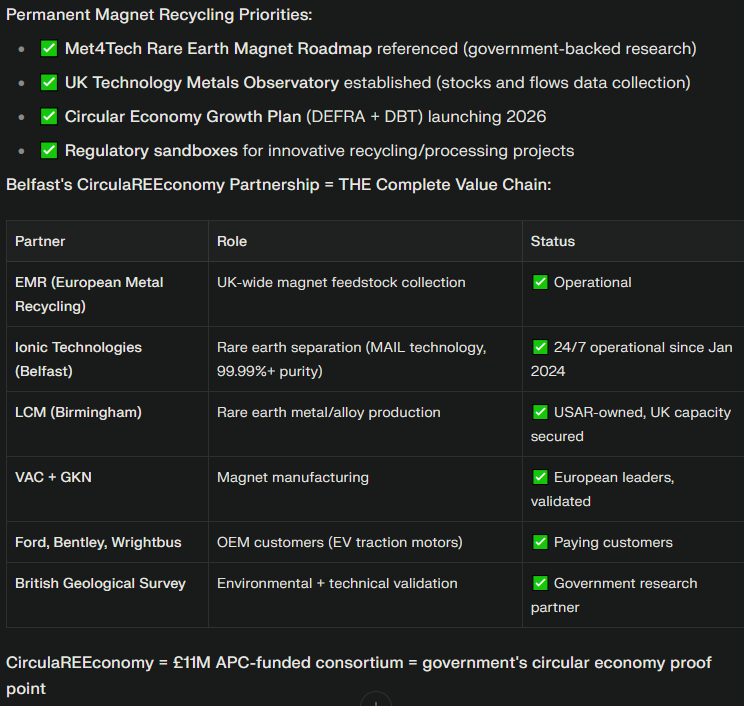This screenshot has width=744, height=706.
Task: Click the Permanent Magnet Recycling Priorities heading
Action: coord(159,15)
